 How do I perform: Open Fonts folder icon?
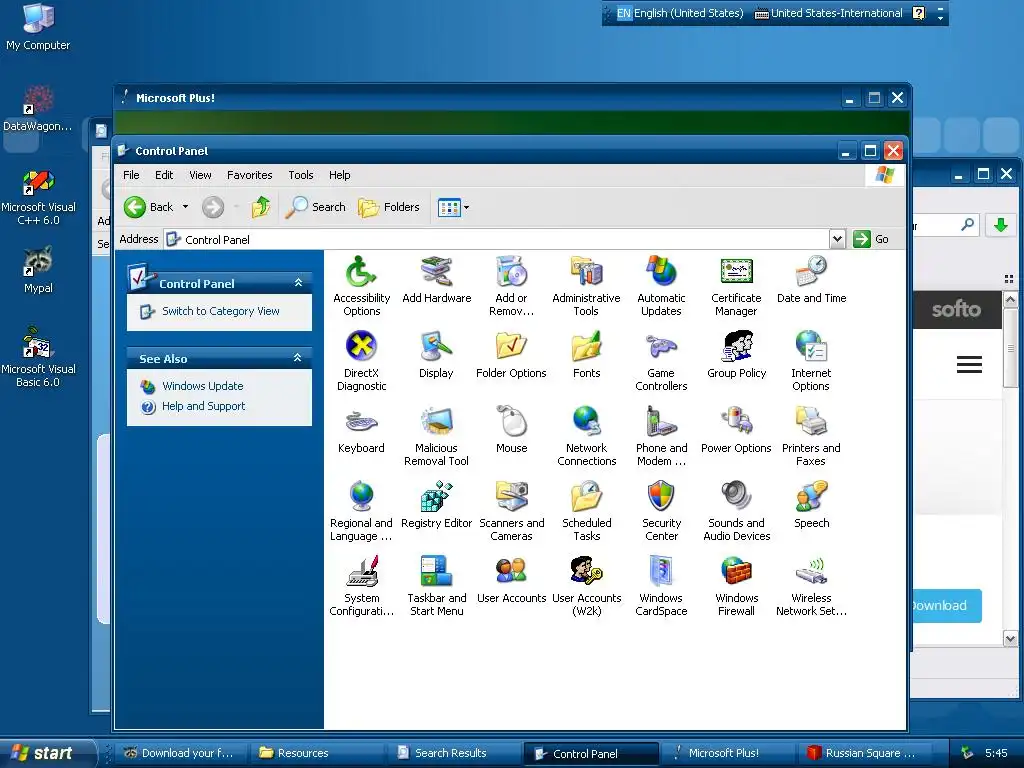point(586,347)
